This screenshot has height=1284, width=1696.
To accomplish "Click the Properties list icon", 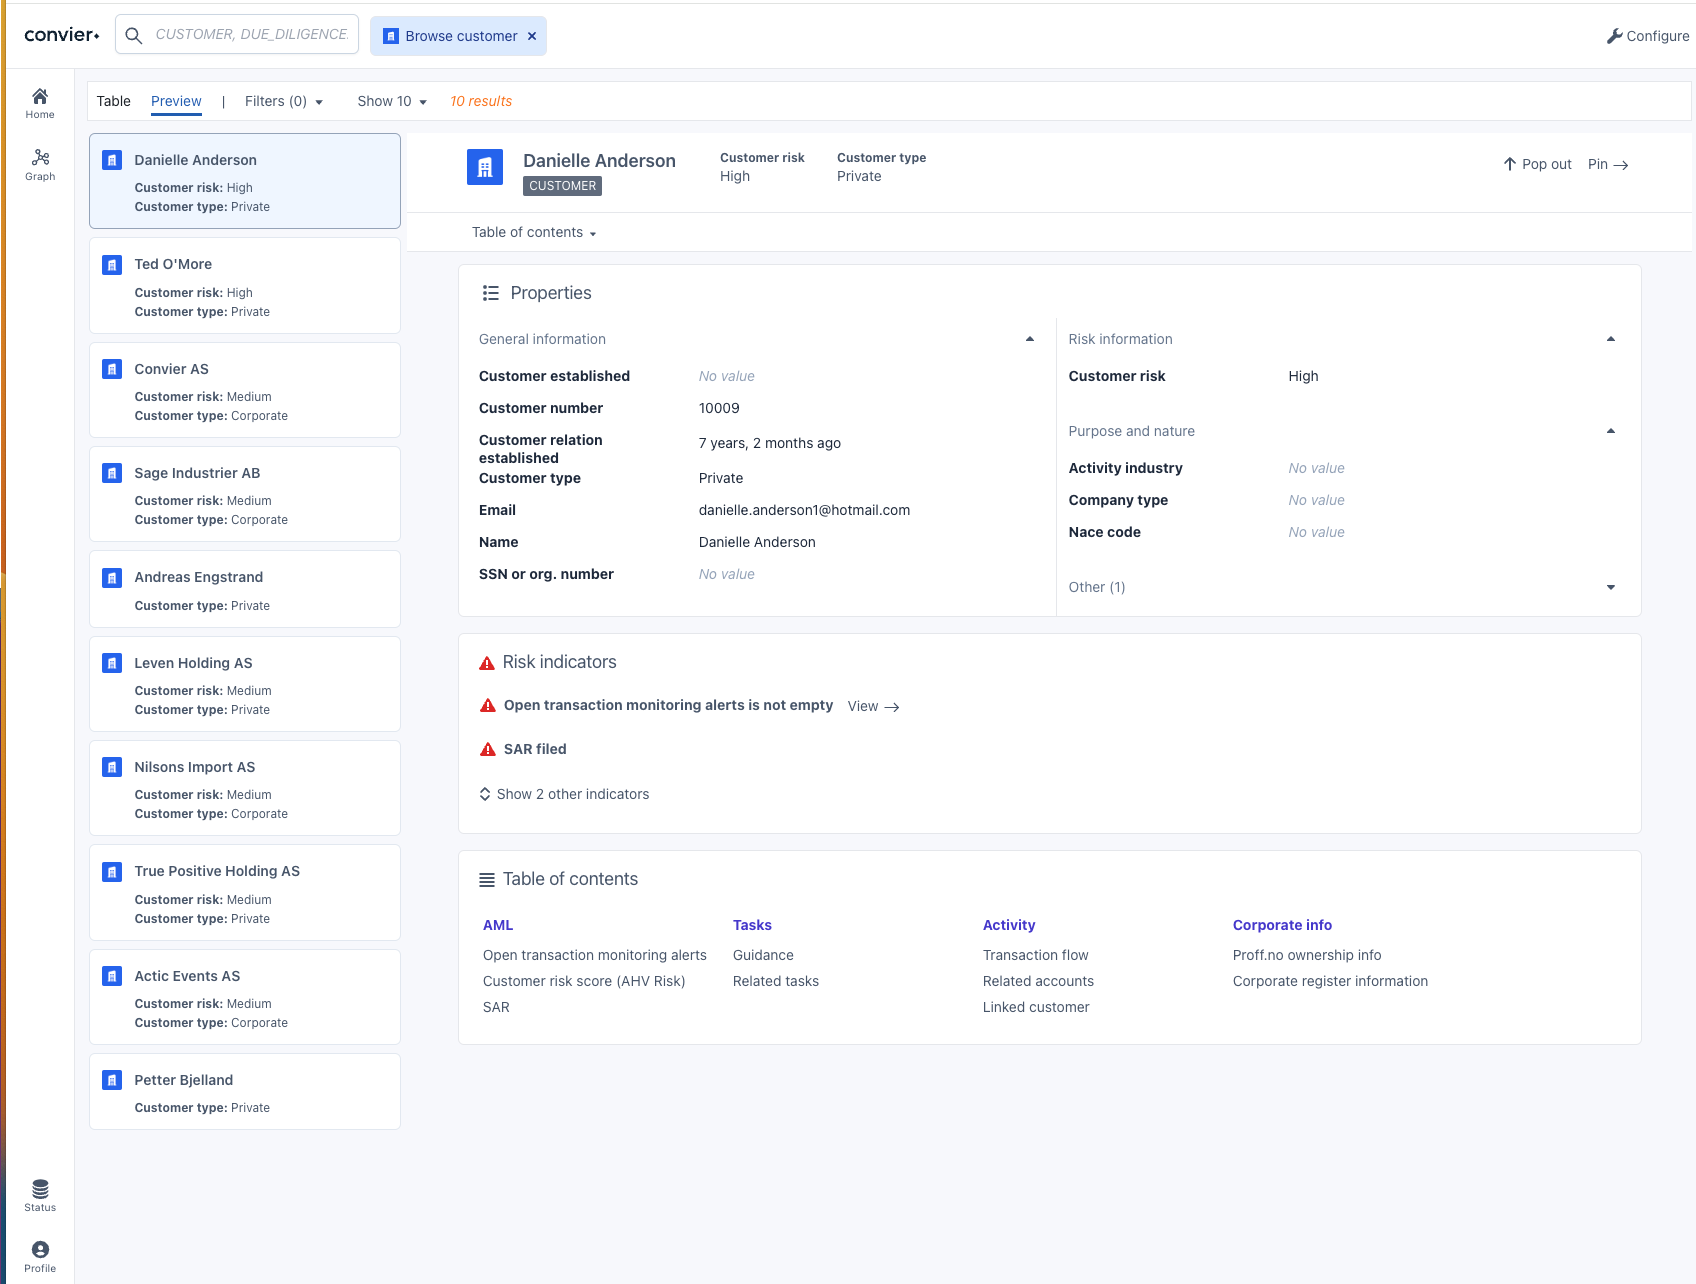I will 490,293.
